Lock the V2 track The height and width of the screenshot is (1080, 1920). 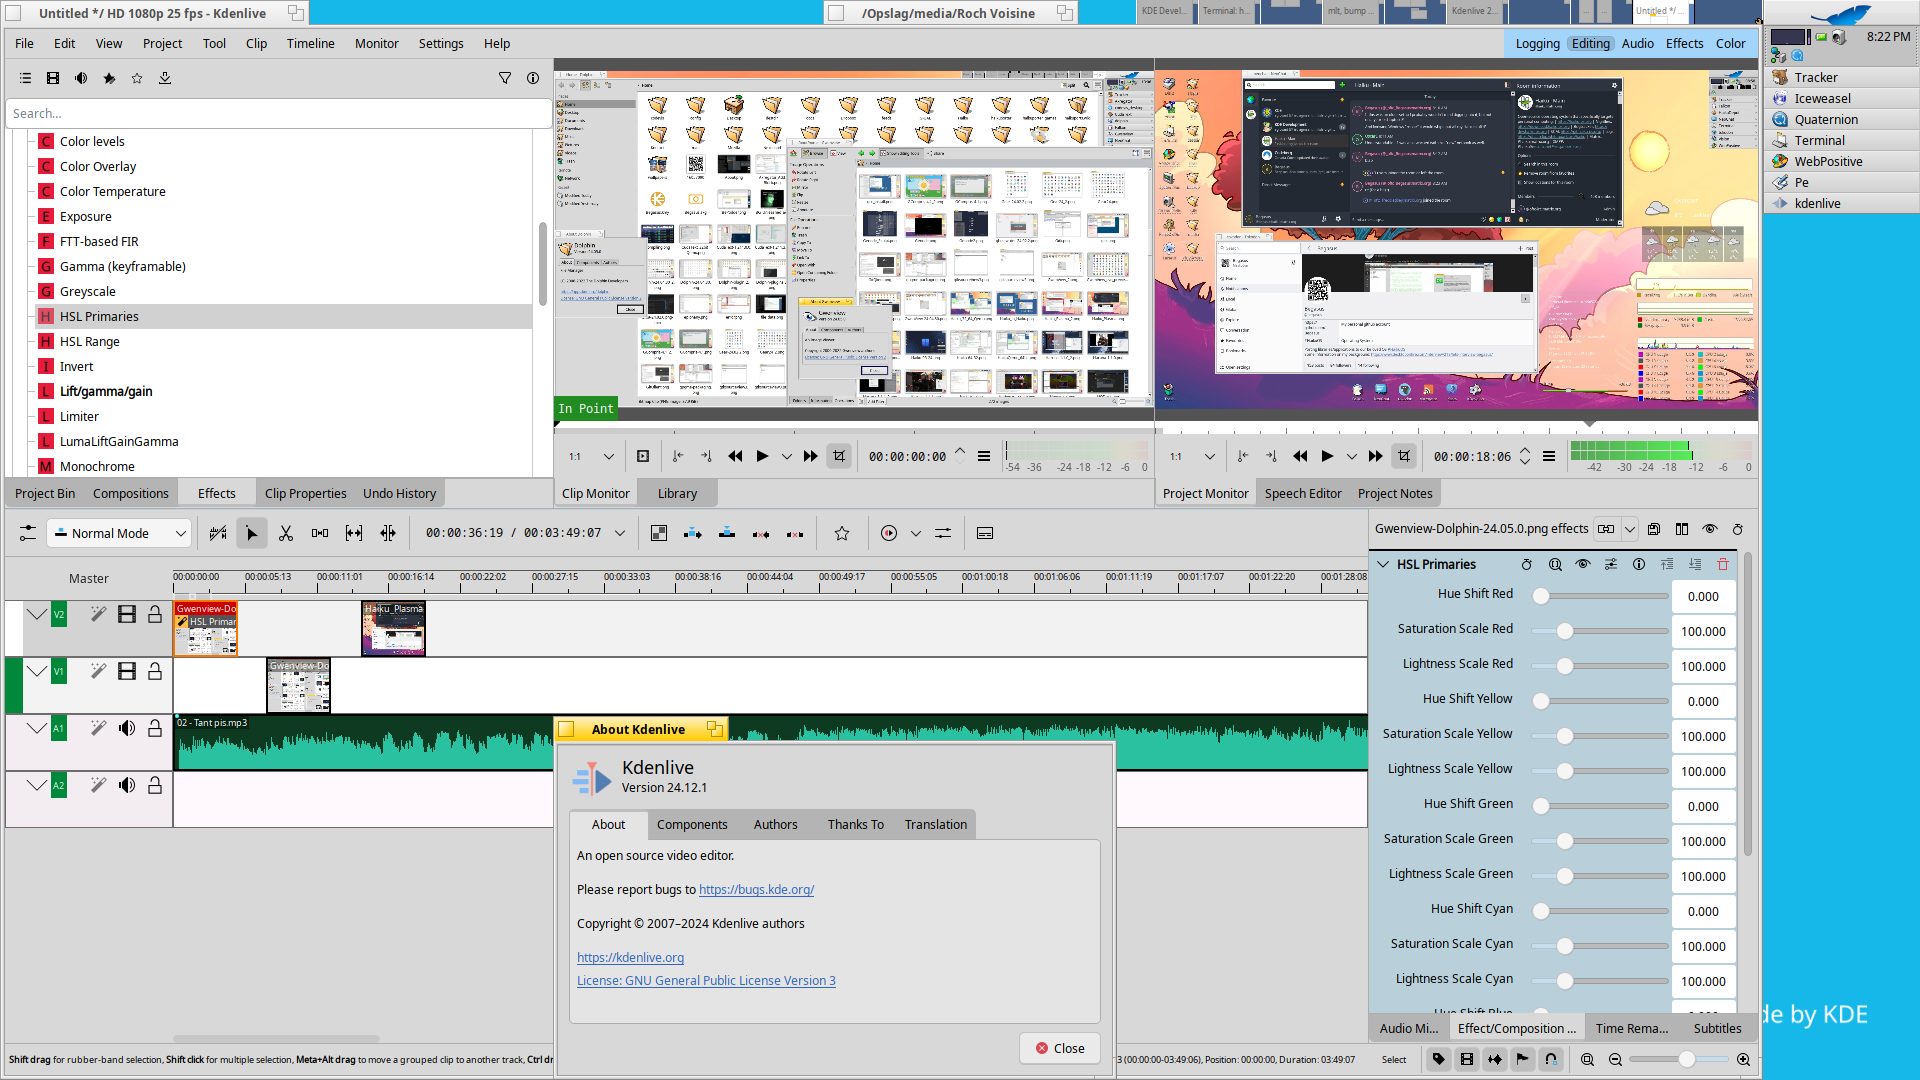click(x=155, y=614)
